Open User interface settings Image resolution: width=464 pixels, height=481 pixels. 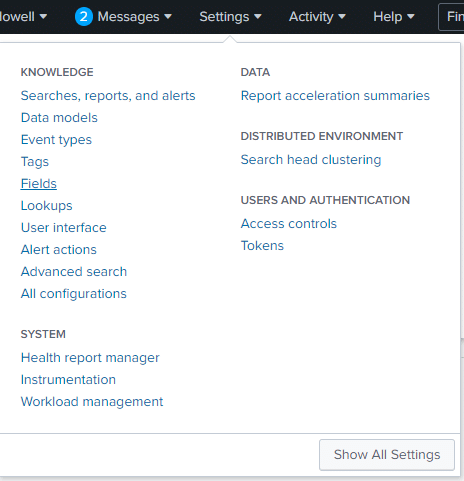pos(64,228)
